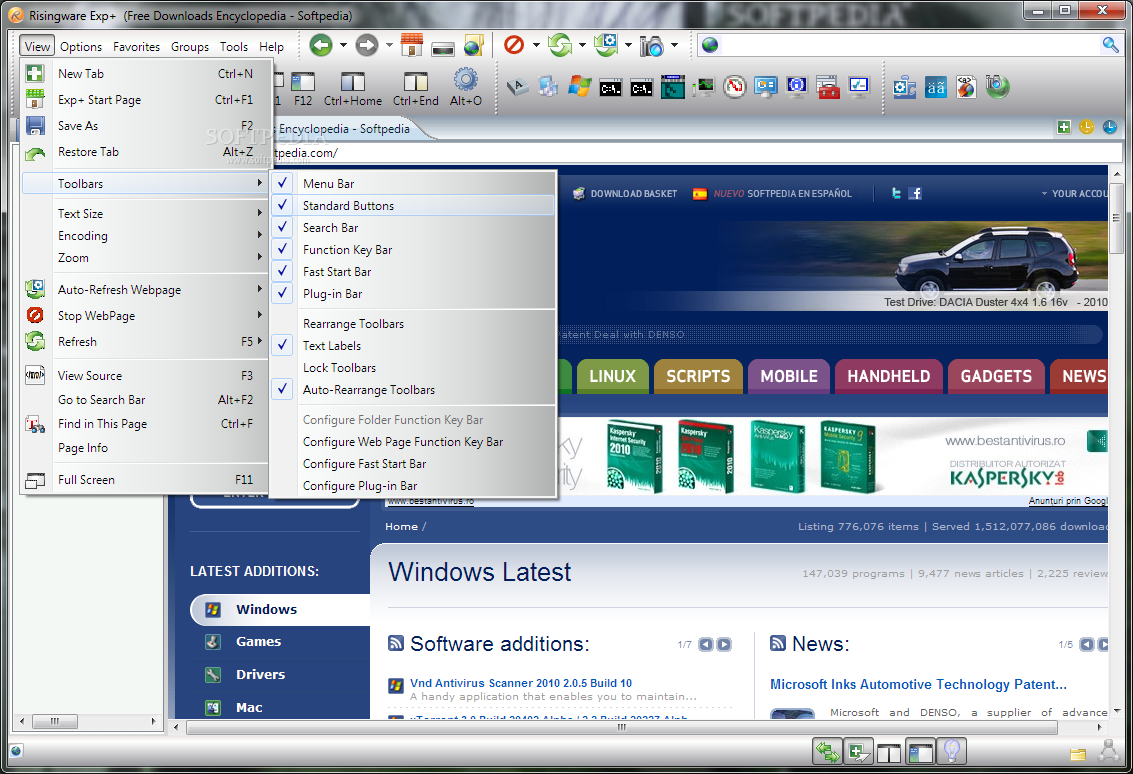Expand the Auto-Refresh Webpage submenu
Screen dimensions: 1133x774
[x=145, y=289]
